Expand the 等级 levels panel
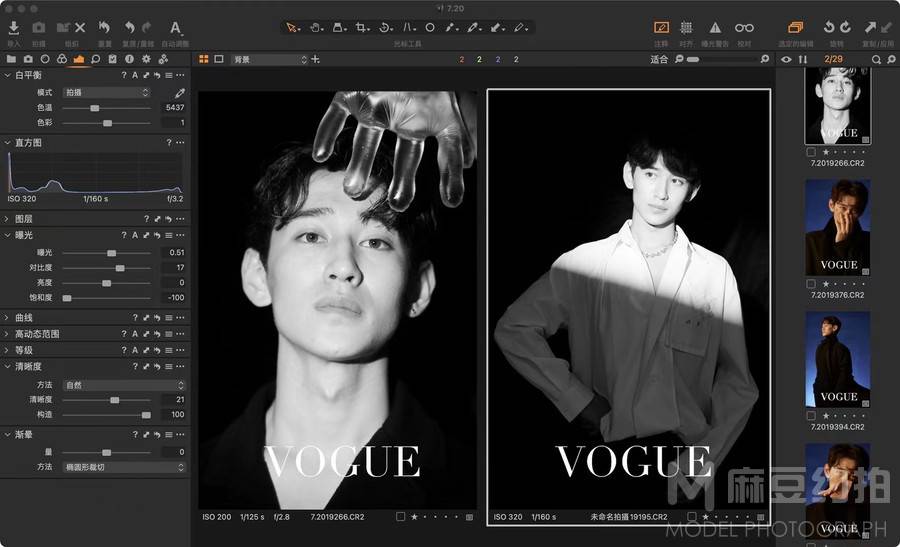Screen dimensions: 900x547 (7, 350)
